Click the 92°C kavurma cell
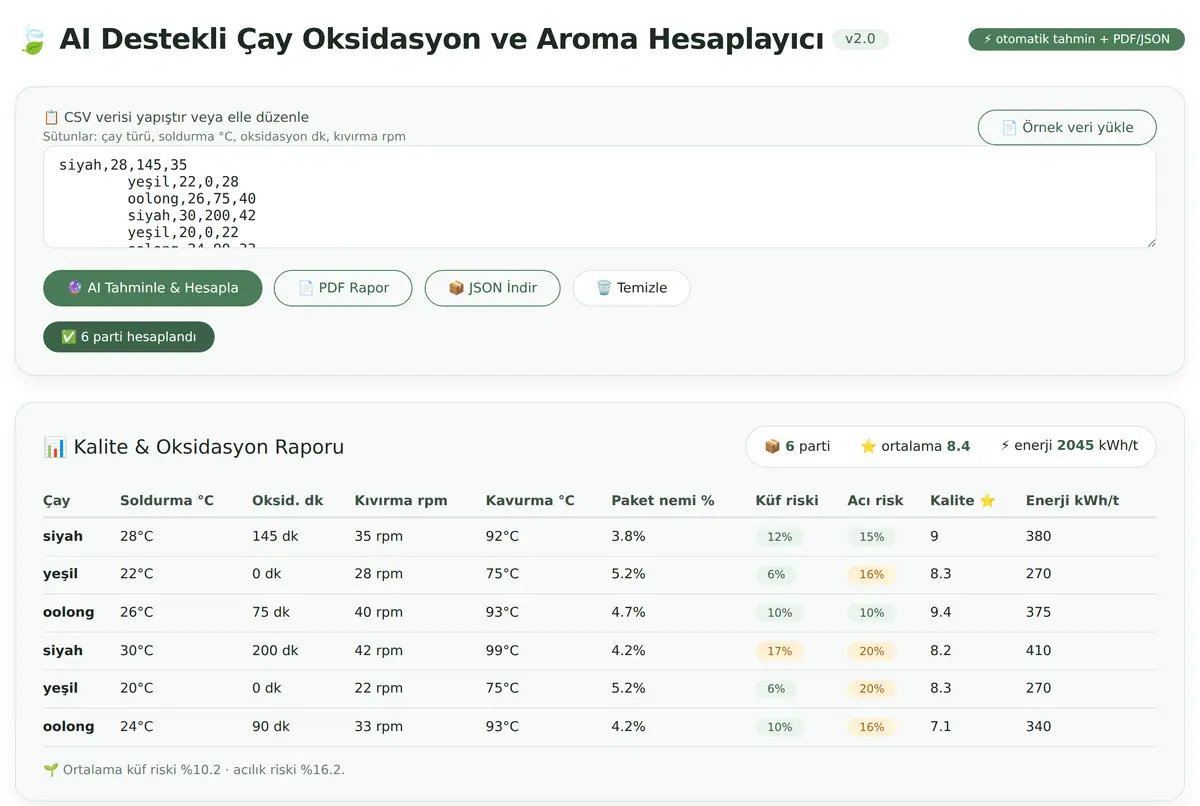This screenshot has height=806, width=1200. tap(503, 536)
